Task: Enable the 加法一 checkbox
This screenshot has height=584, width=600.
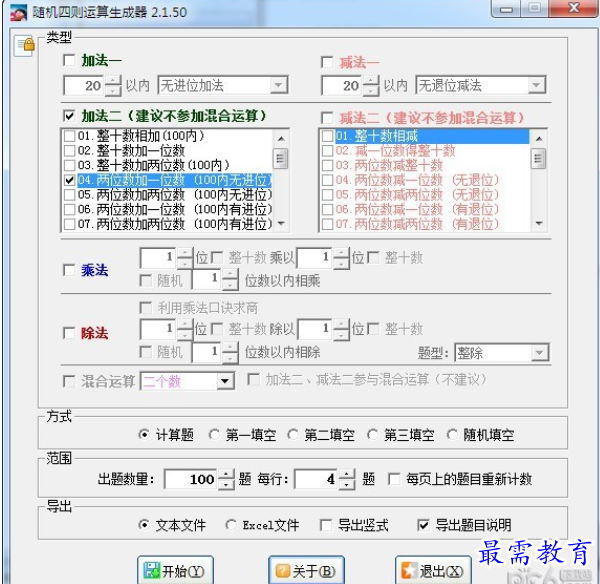Action: coord(69,60)
